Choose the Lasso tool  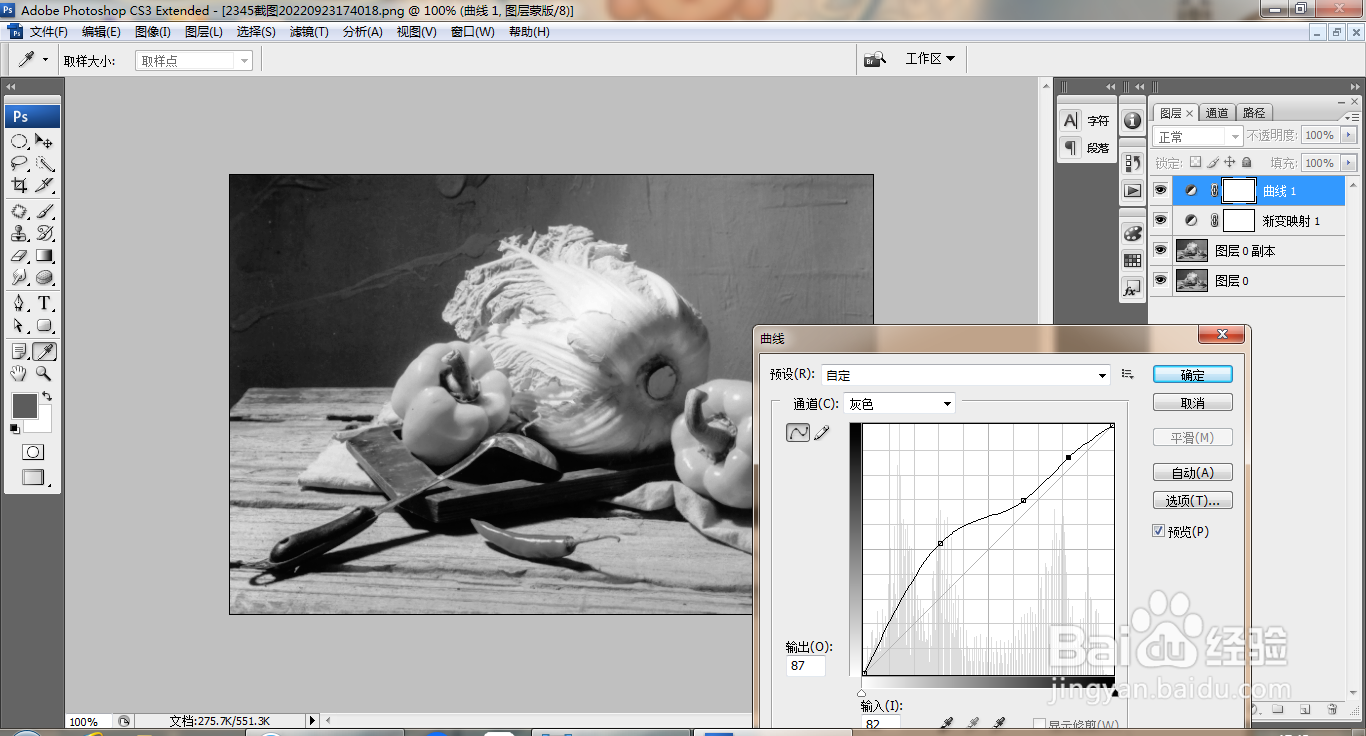click(19, 163)
